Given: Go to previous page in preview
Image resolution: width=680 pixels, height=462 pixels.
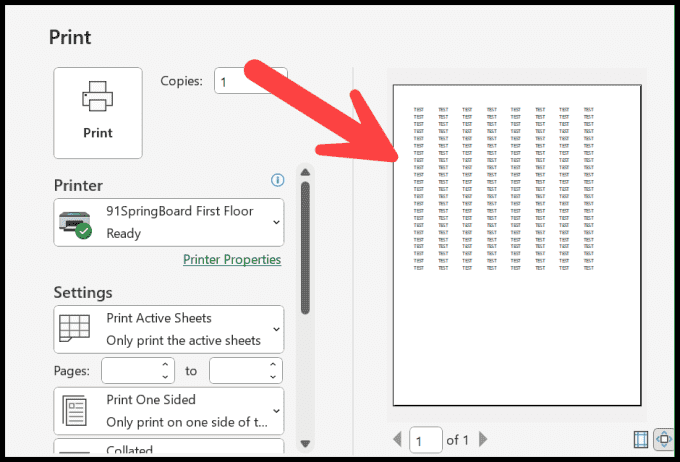Looking at the screenshot, I should tap(397, 439).
